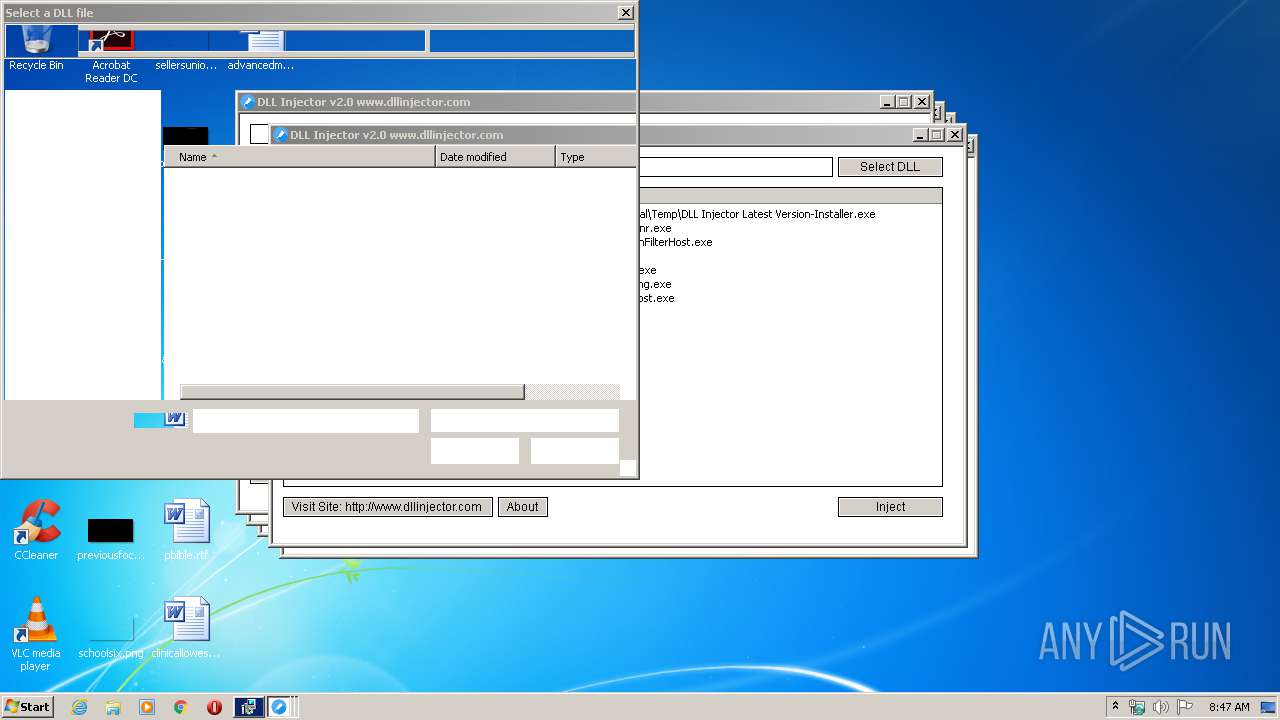The width and height of the screenshot is (1280, 720).
Task: Select the process ending in ost.exe
Action: (657, 298)
